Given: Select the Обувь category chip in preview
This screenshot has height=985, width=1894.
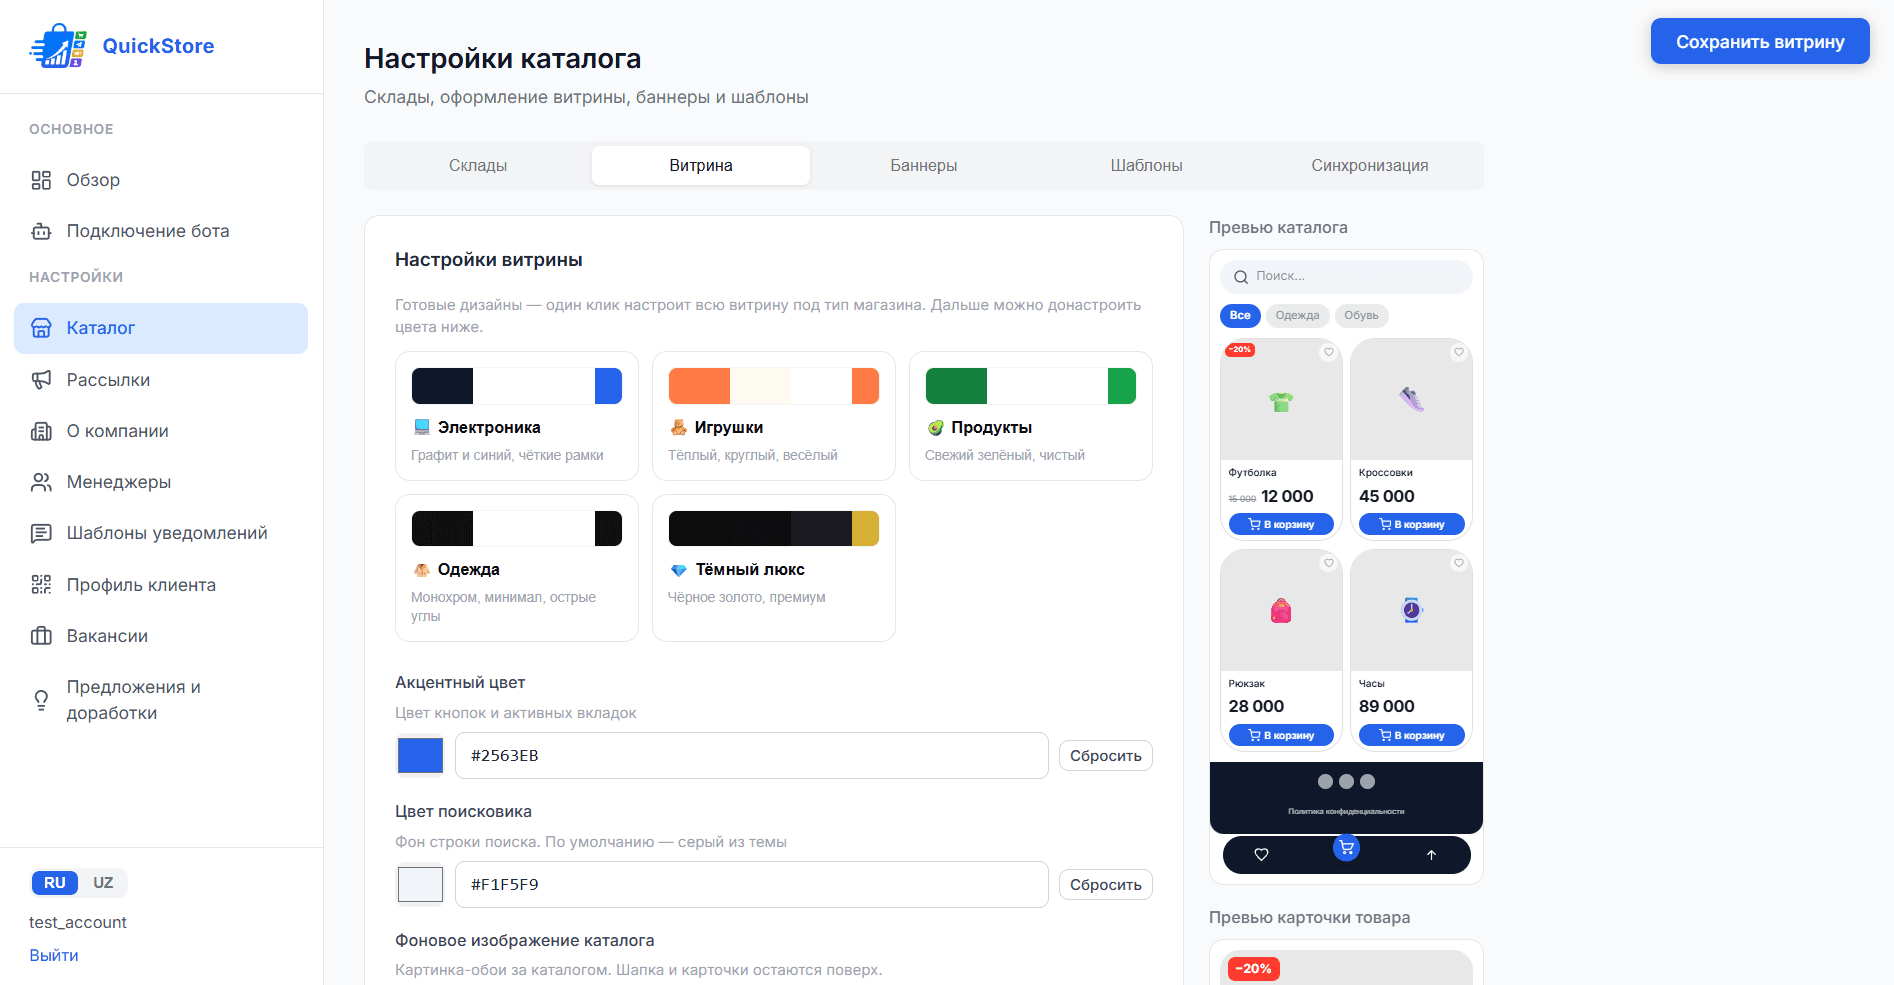Looking at the screenshot, I should pyautogui.click(x=1361, y=316).
